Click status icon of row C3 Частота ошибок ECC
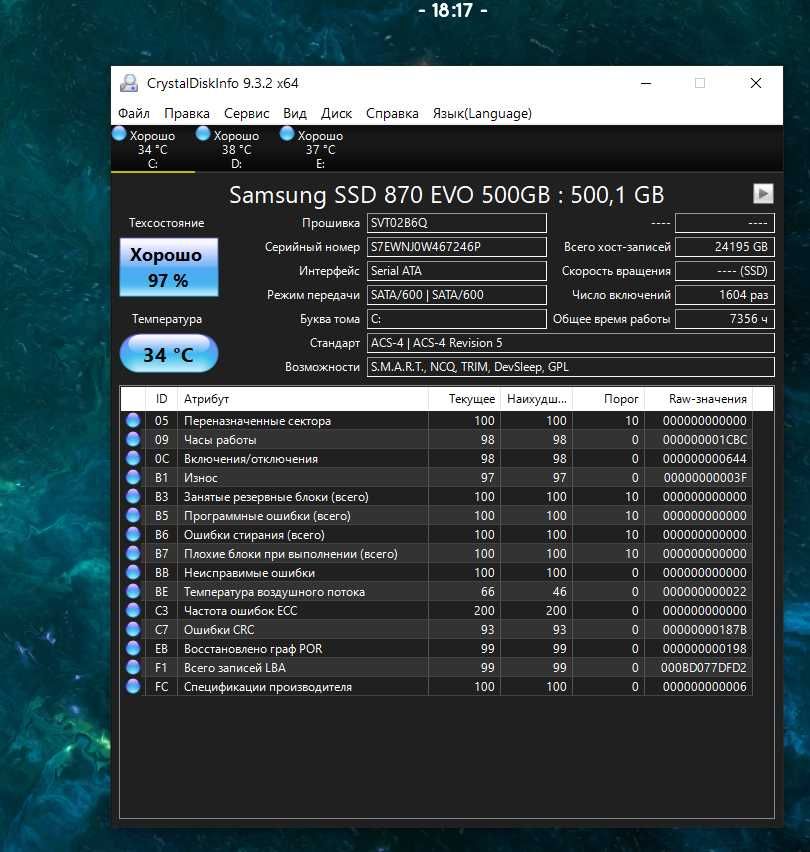This screenshot has height=852, width=810. click(x=133, y=610)
